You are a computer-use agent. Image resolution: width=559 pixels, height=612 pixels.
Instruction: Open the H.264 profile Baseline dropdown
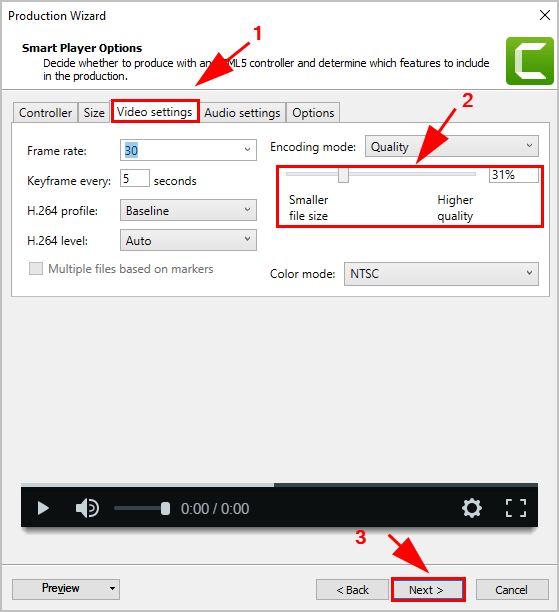click(188, 210)
